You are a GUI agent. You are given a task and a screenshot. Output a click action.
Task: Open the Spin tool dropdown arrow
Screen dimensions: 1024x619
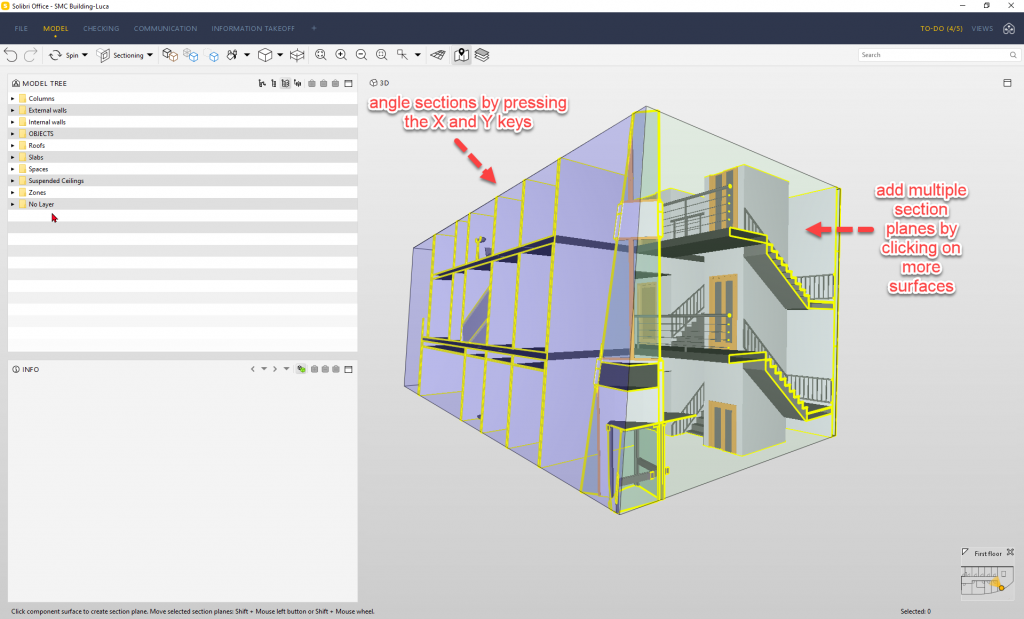click(85, 55)
